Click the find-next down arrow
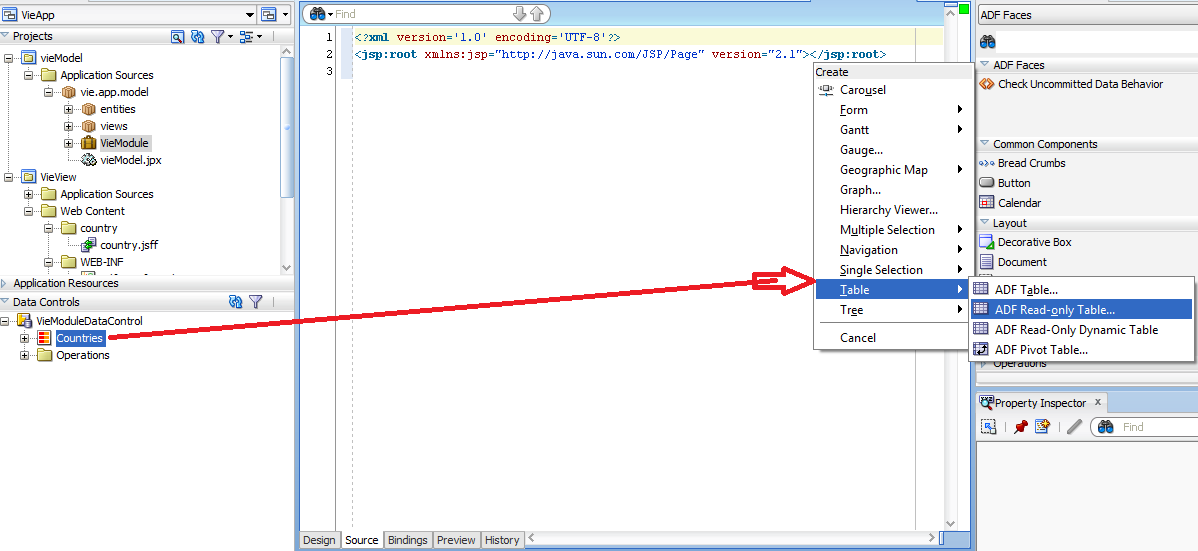This screenshot has height=551, width=1198. (520, 14)
